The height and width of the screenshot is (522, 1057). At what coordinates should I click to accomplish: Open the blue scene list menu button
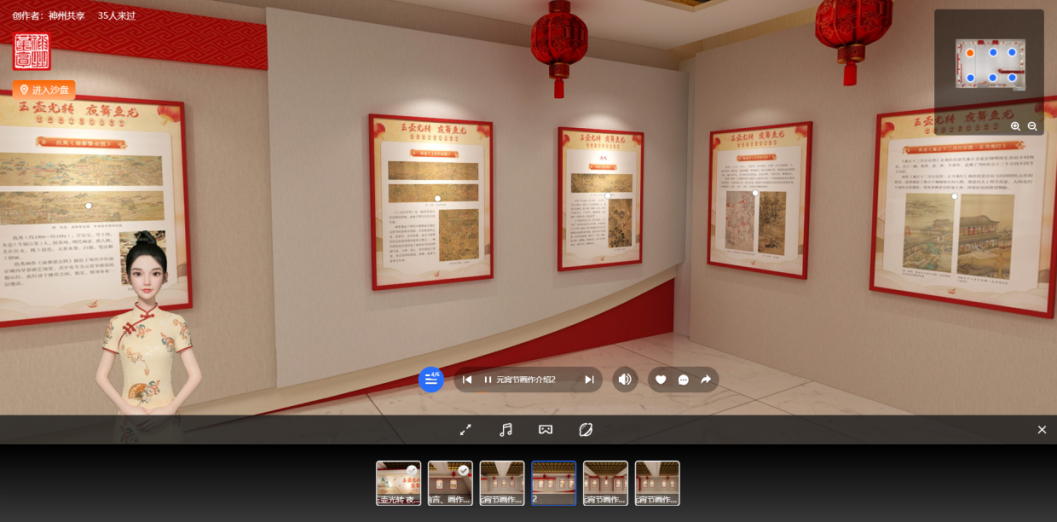point(431,379)
